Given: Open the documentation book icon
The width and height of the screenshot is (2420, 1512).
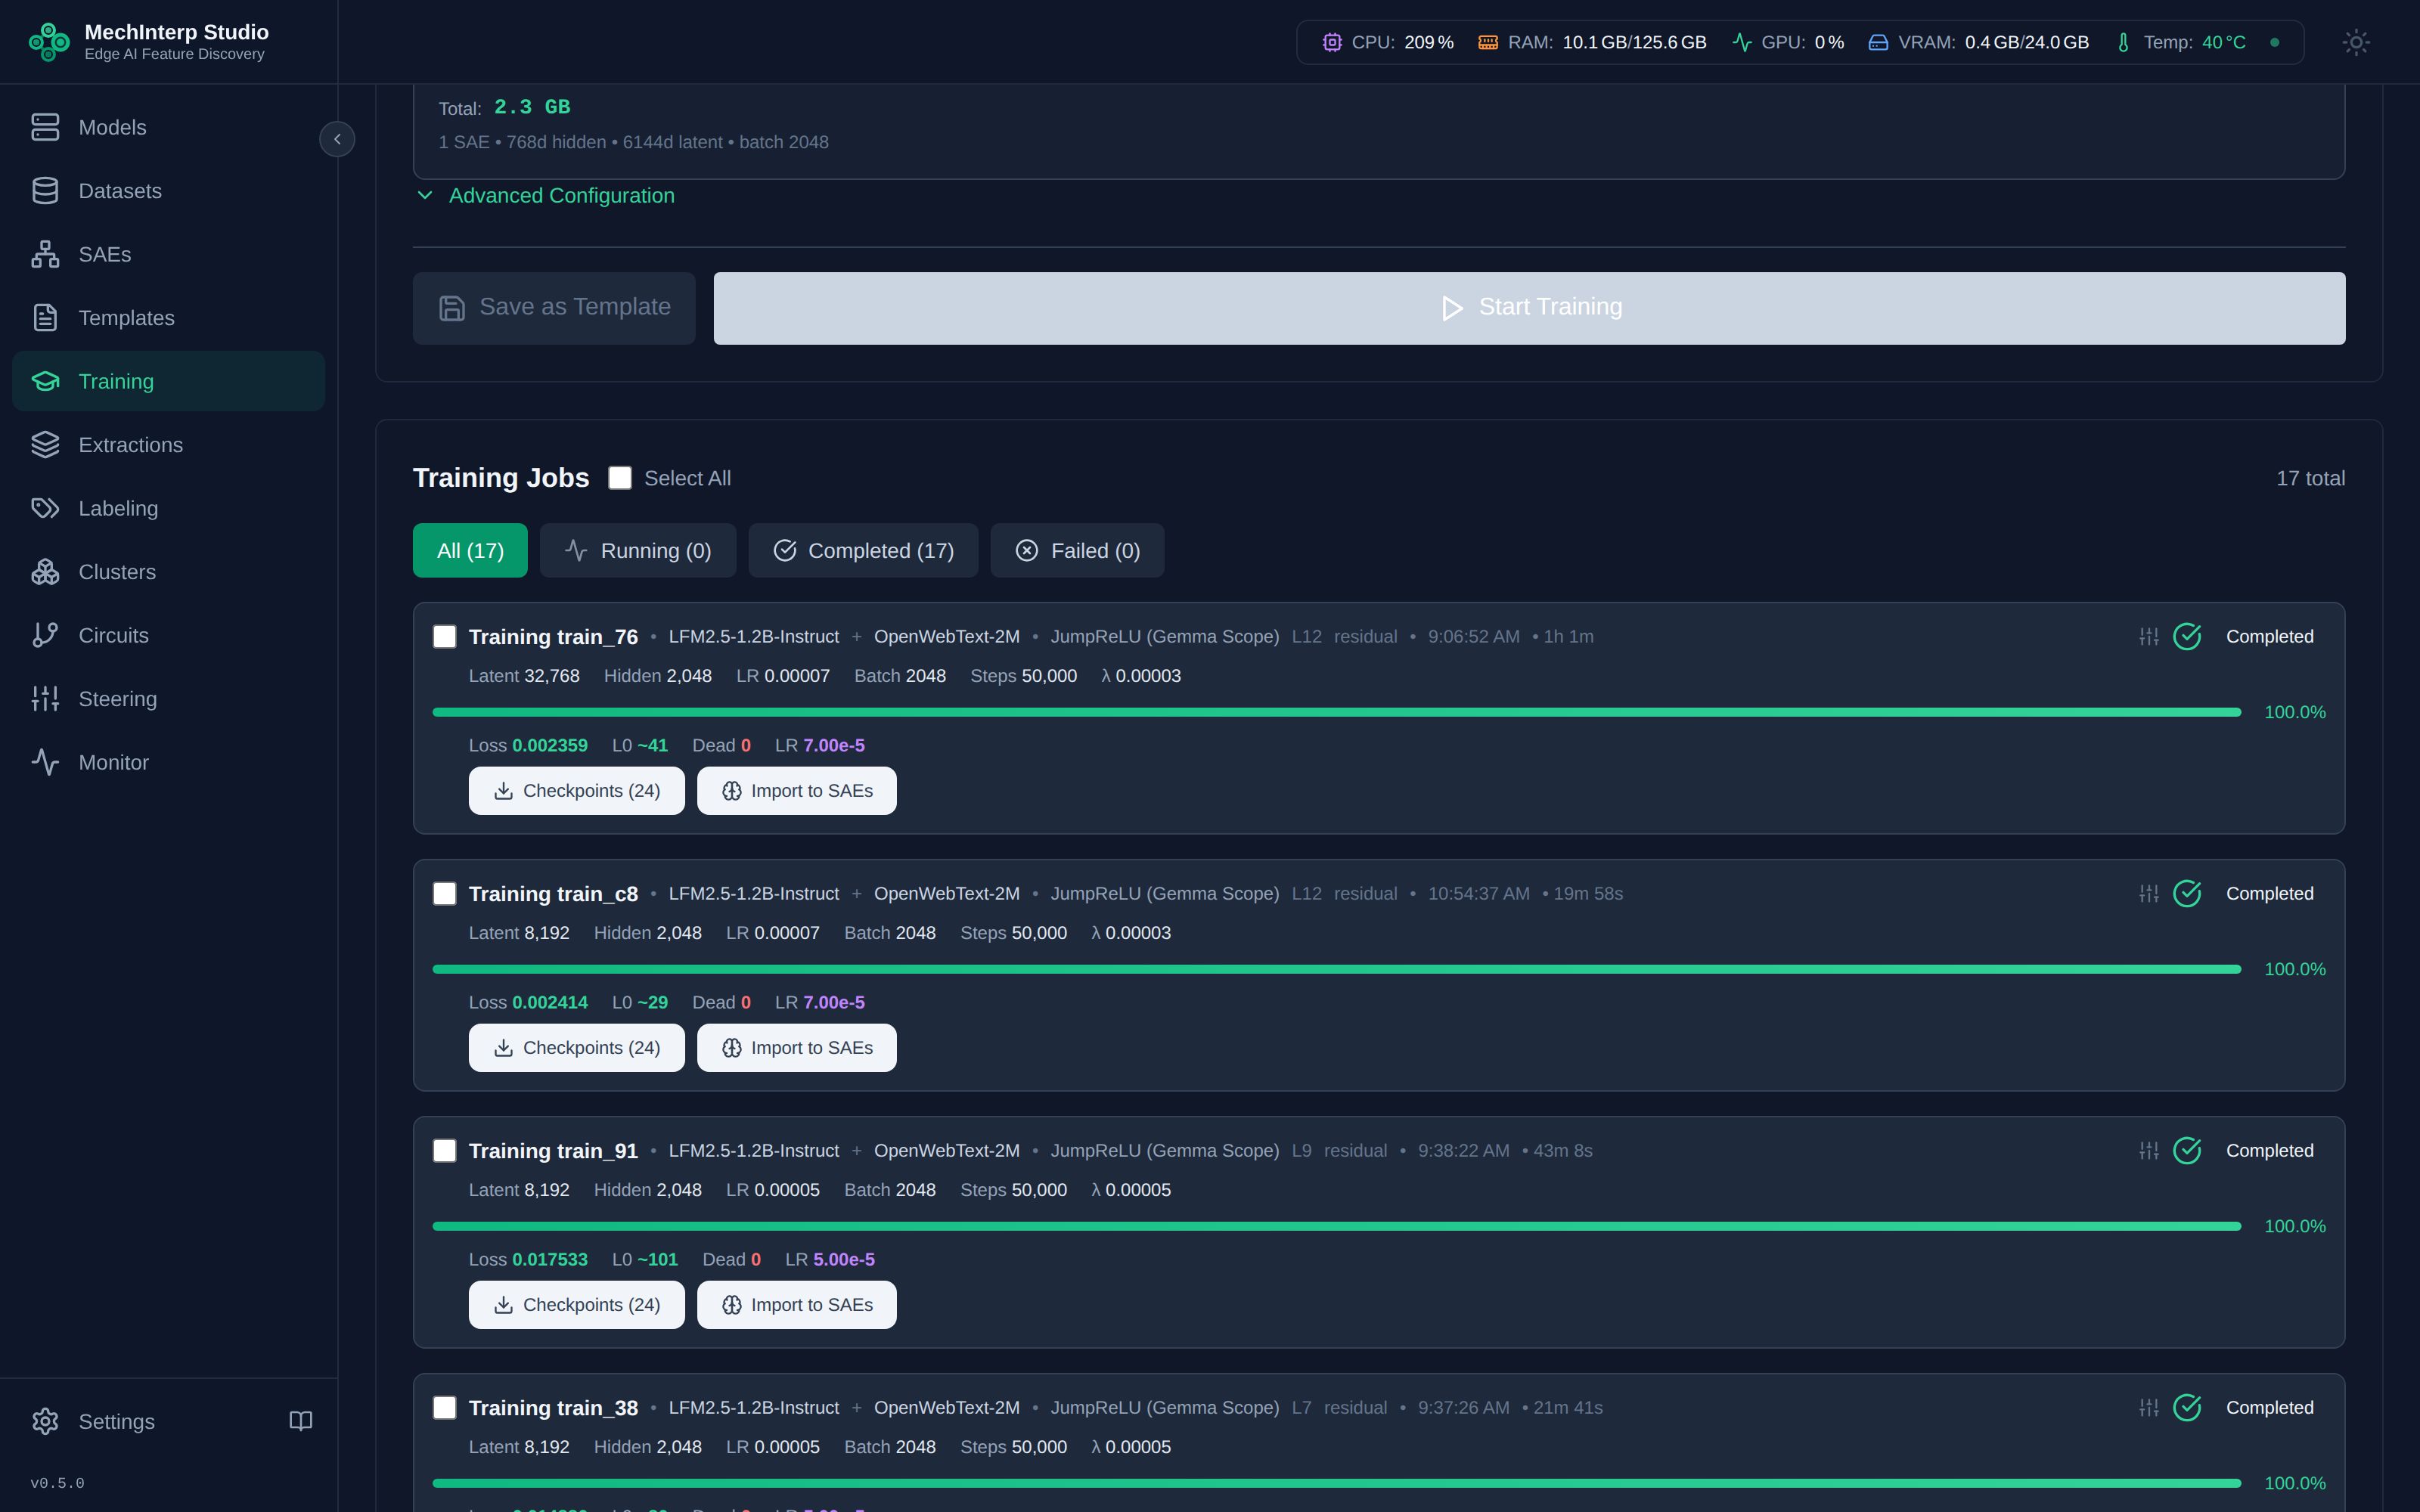Looking at the screenshot, I should click(301, 1421).
